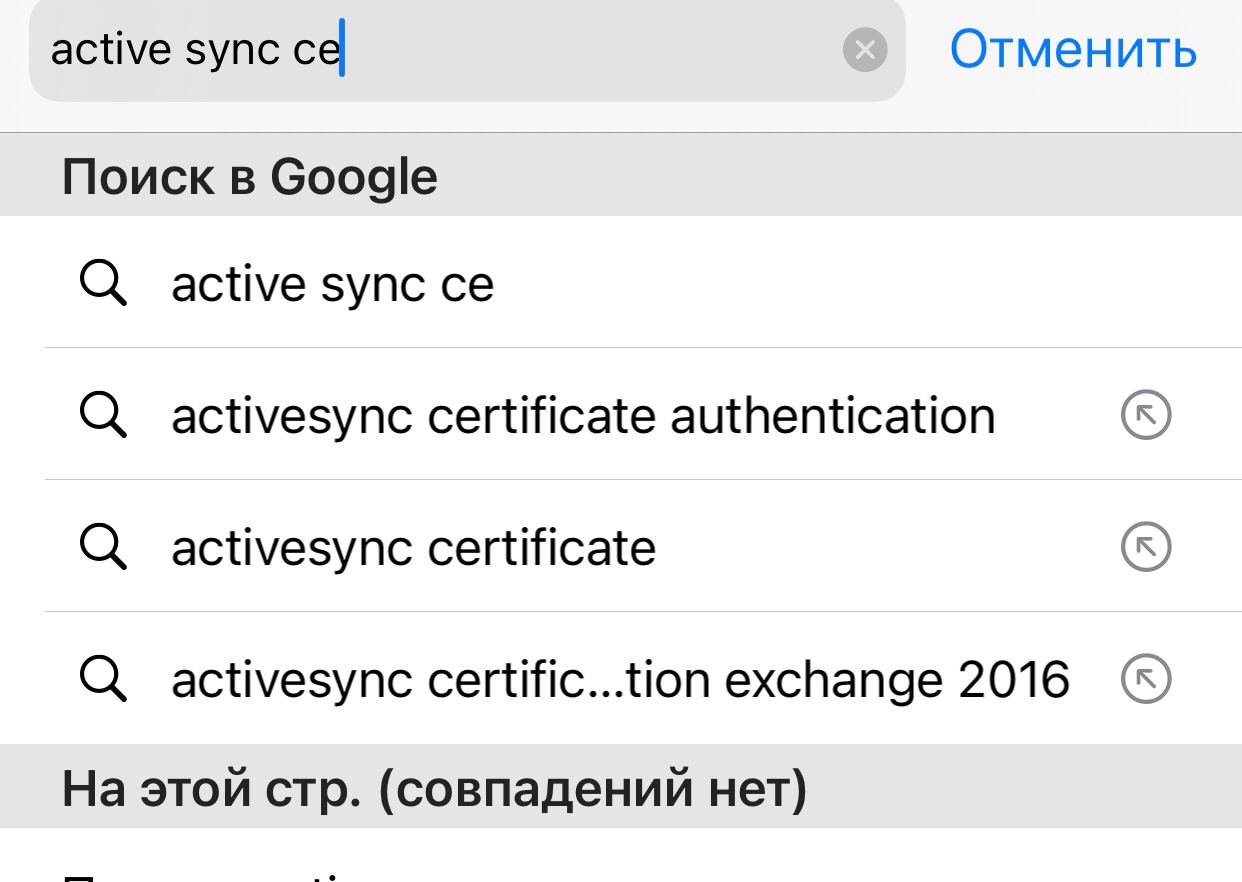The width and height of the screenshot is (1242, 882).
Task: Open "activesync certific…tion exchange 2016" suggestion text
Action: pyautogui.click(x=620, y=680)
